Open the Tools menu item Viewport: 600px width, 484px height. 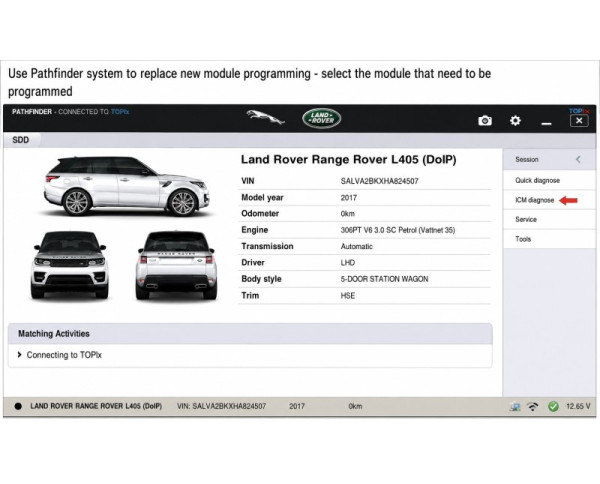(549, 239)
